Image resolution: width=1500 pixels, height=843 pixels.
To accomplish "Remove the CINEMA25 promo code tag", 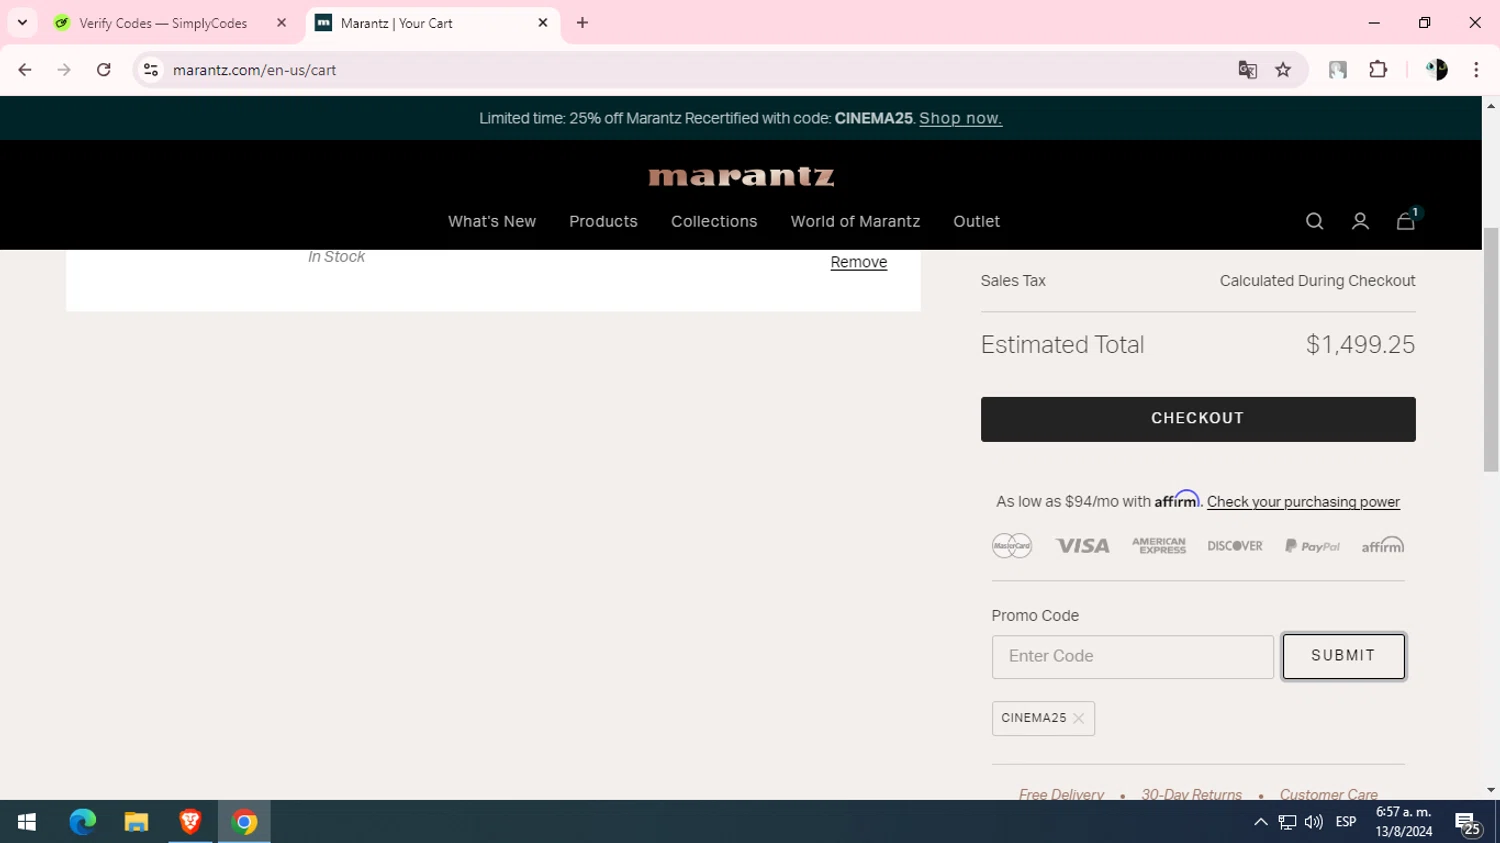I will click(1078, 718).
